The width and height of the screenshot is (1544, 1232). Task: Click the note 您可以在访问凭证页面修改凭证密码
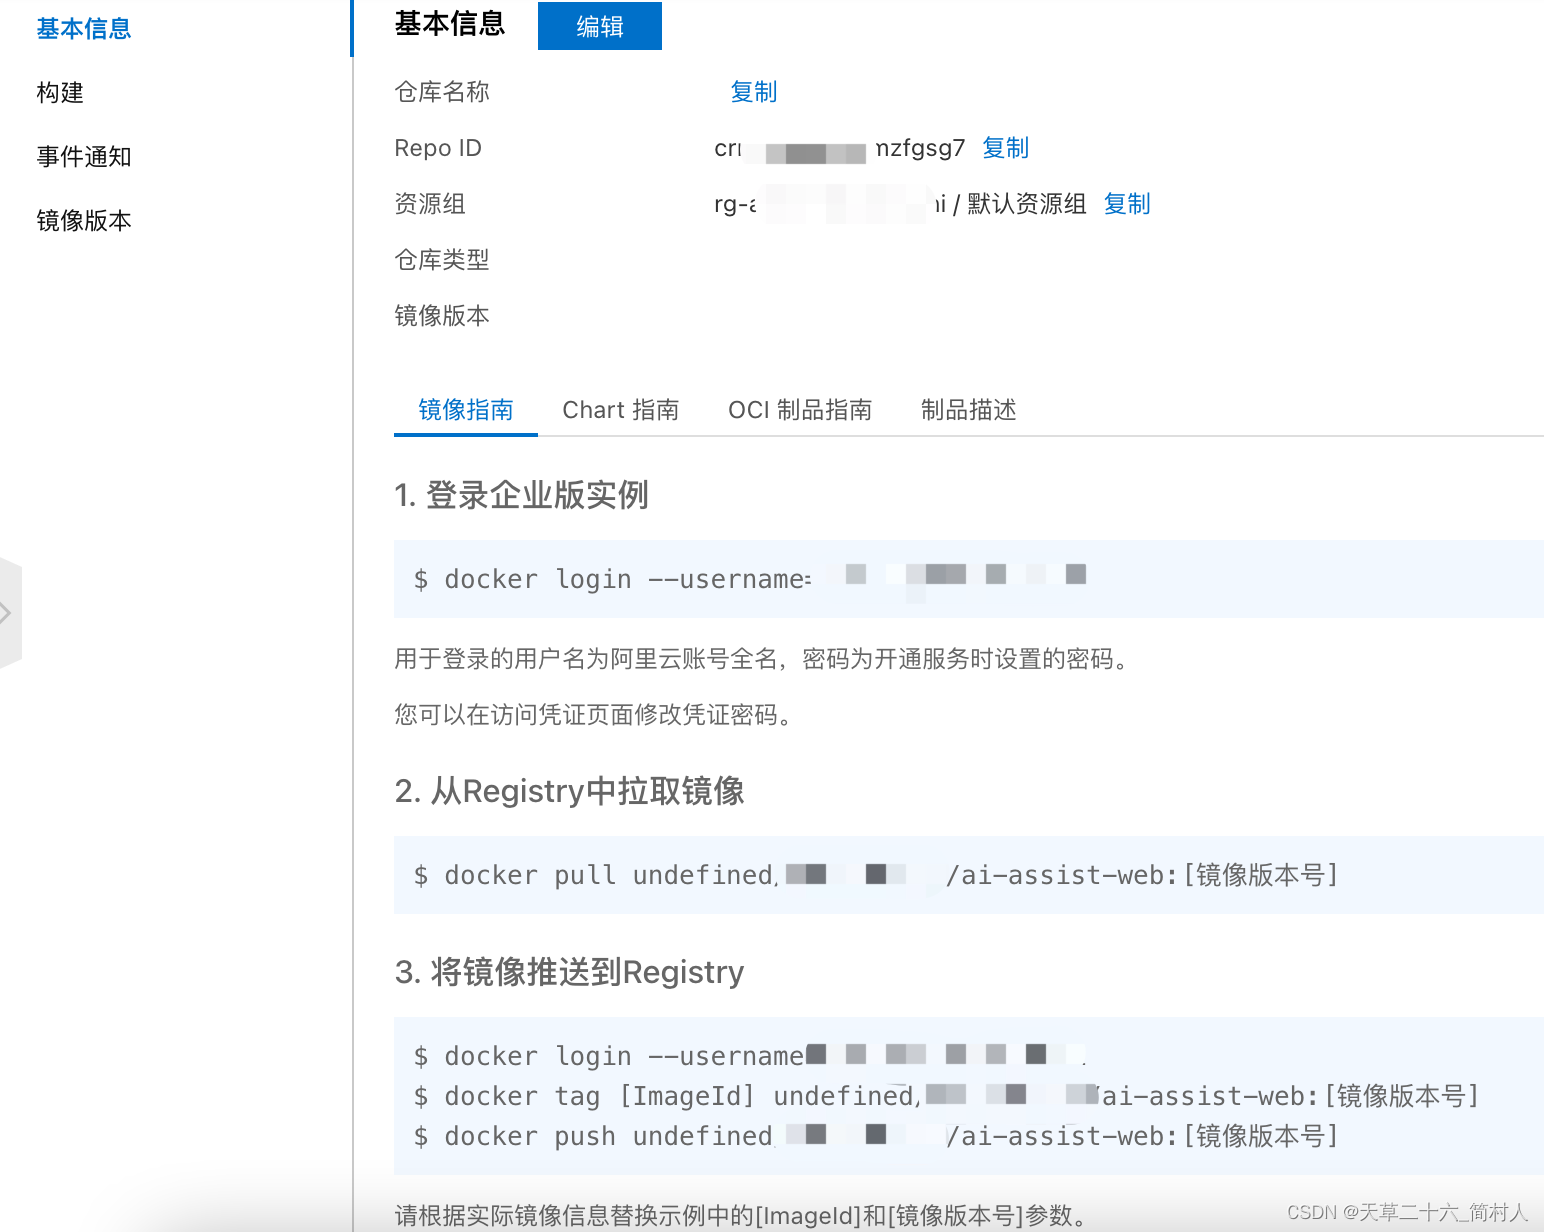click(597, 715)
